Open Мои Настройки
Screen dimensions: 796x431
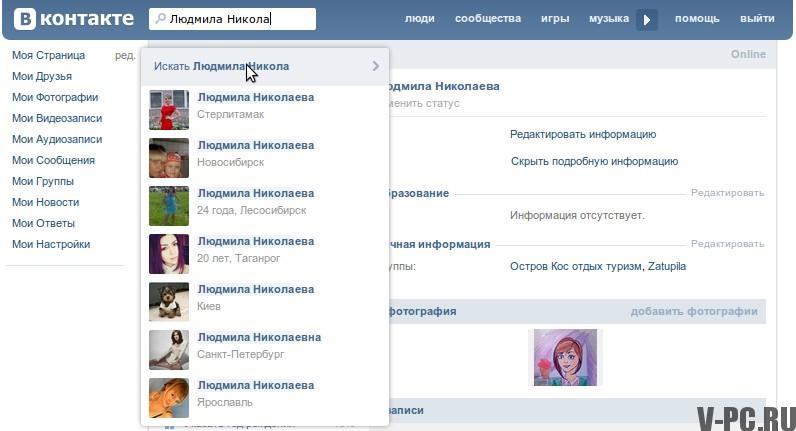click(x=51, y=244)
